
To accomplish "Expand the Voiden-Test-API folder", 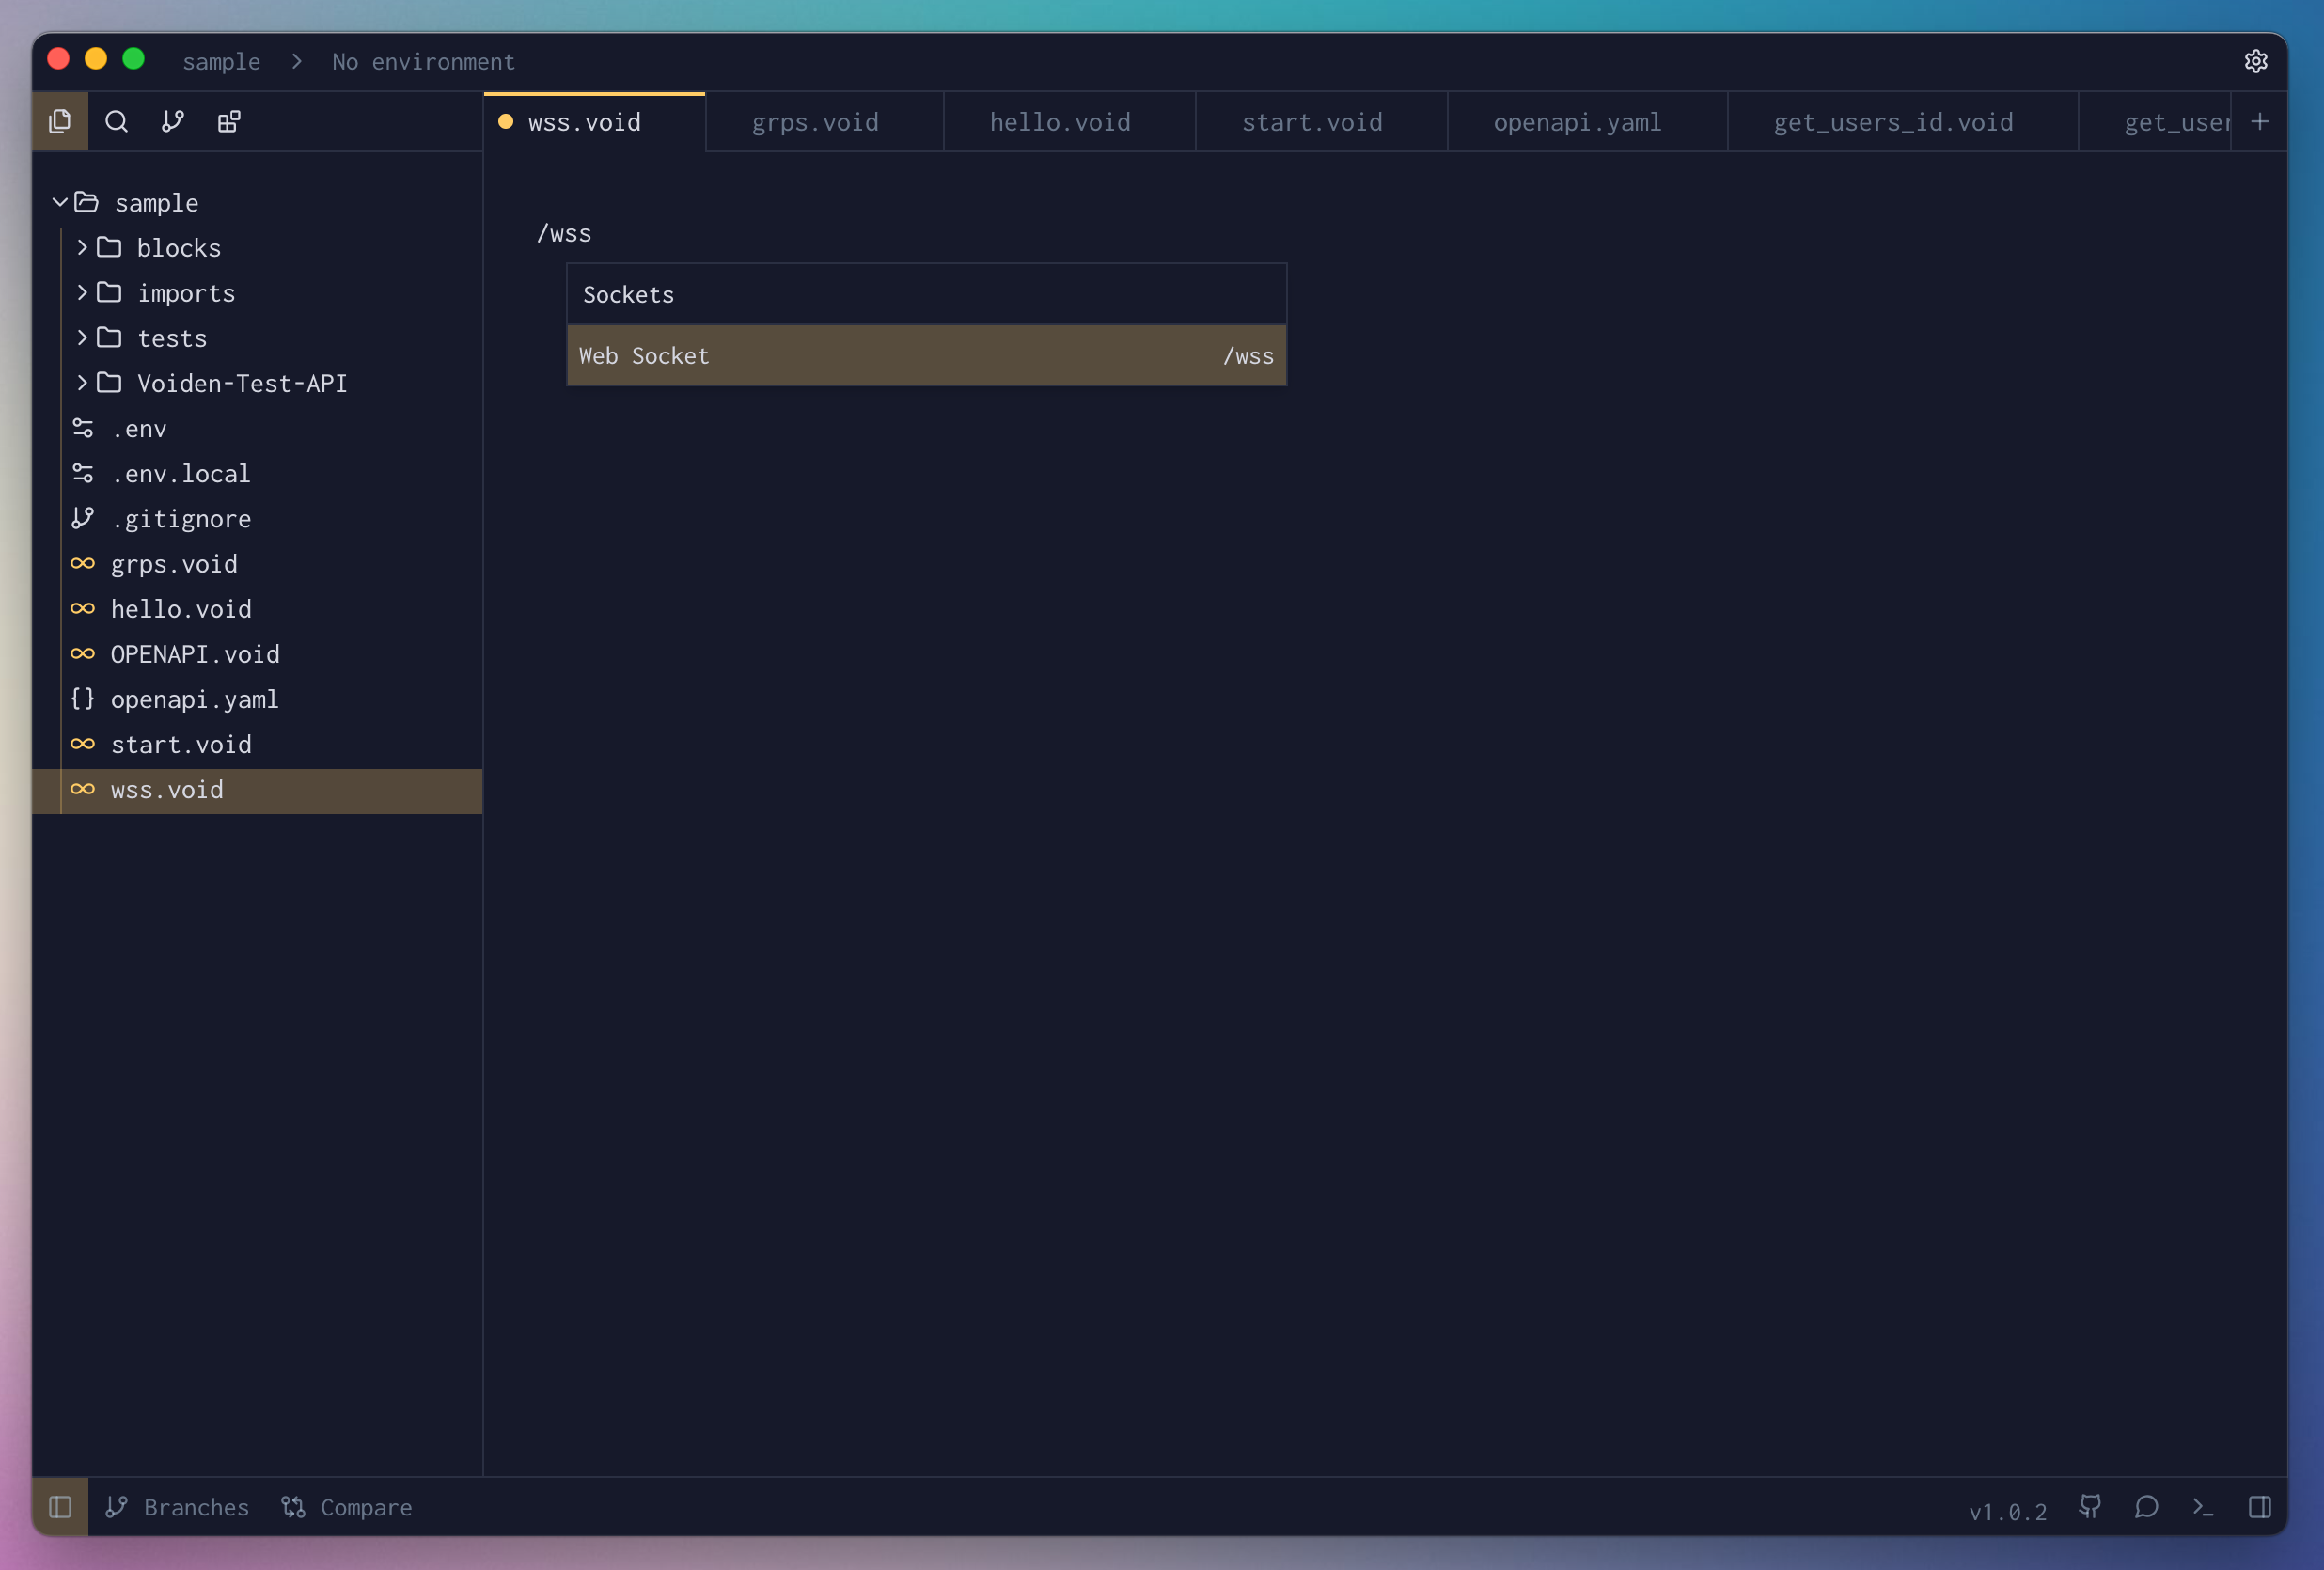I will click(82, 383).
